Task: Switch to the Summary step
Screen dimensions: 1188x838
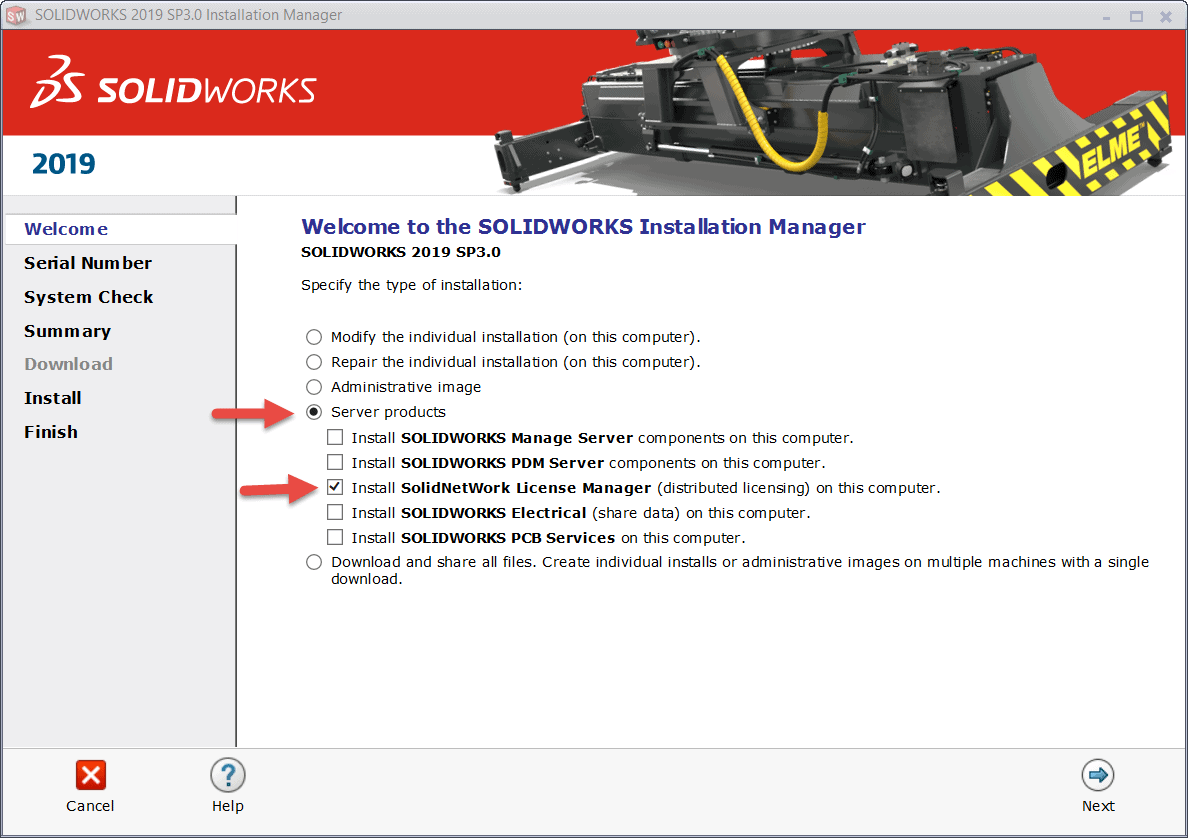Action: pos(67,331)
